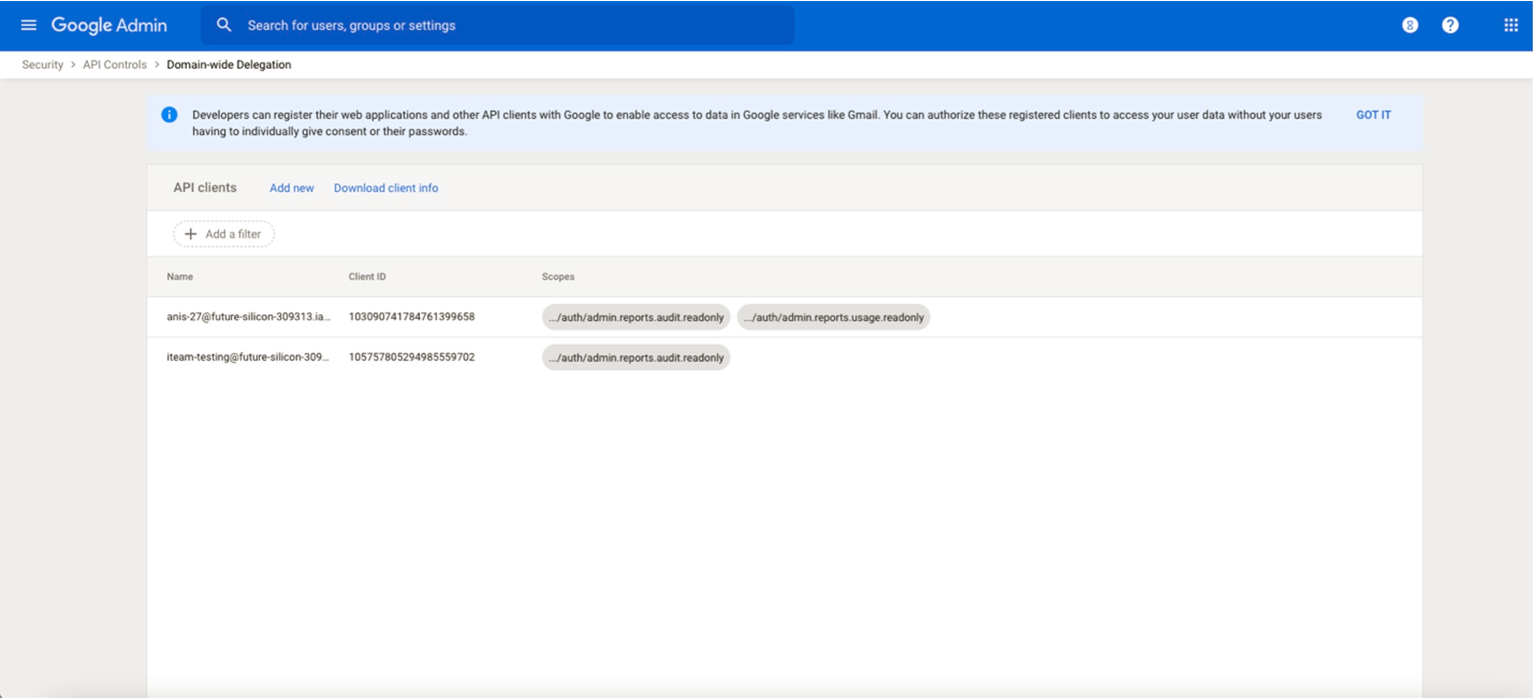Viewport: 1534px width, 699px height.
Task: Open the Help question mark icon
Action: pyautogui.click(x=1450, y=25)
